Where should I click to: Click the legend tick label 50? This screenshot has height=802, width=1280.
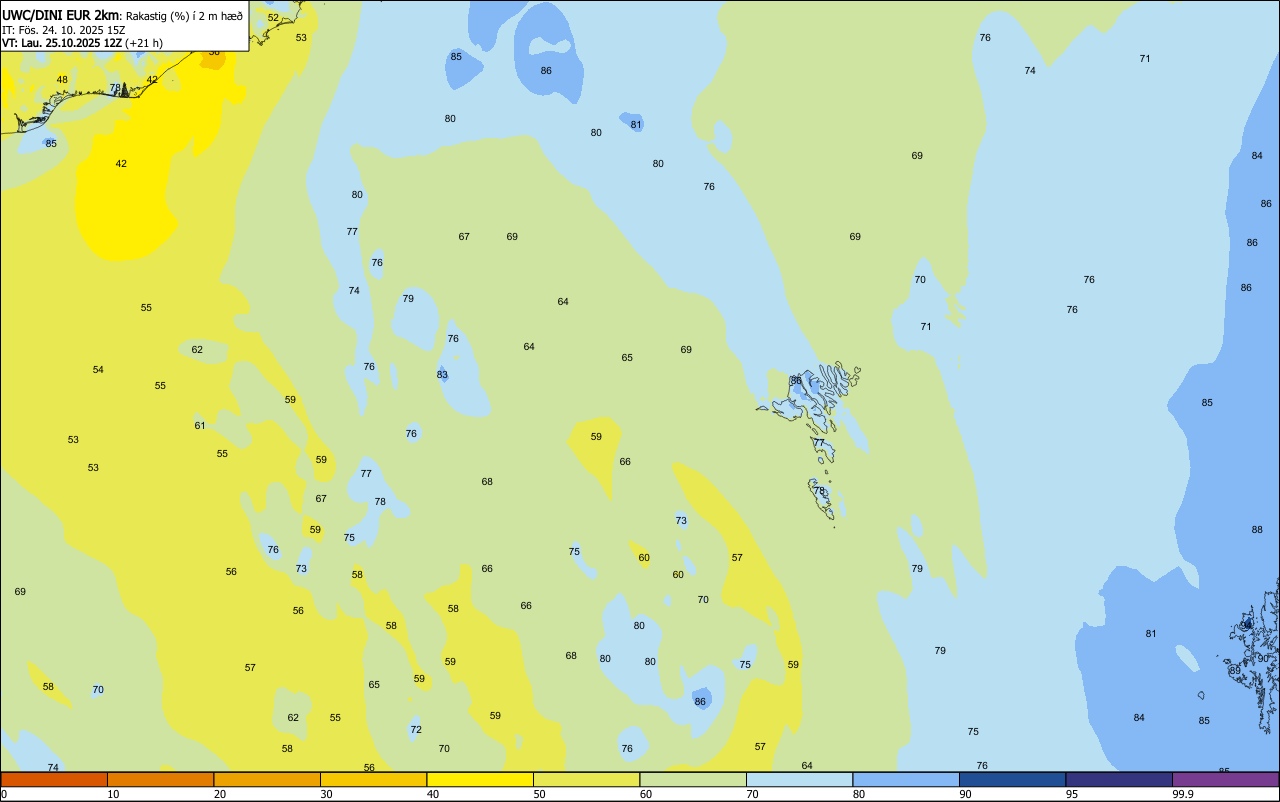coord(539,794)
